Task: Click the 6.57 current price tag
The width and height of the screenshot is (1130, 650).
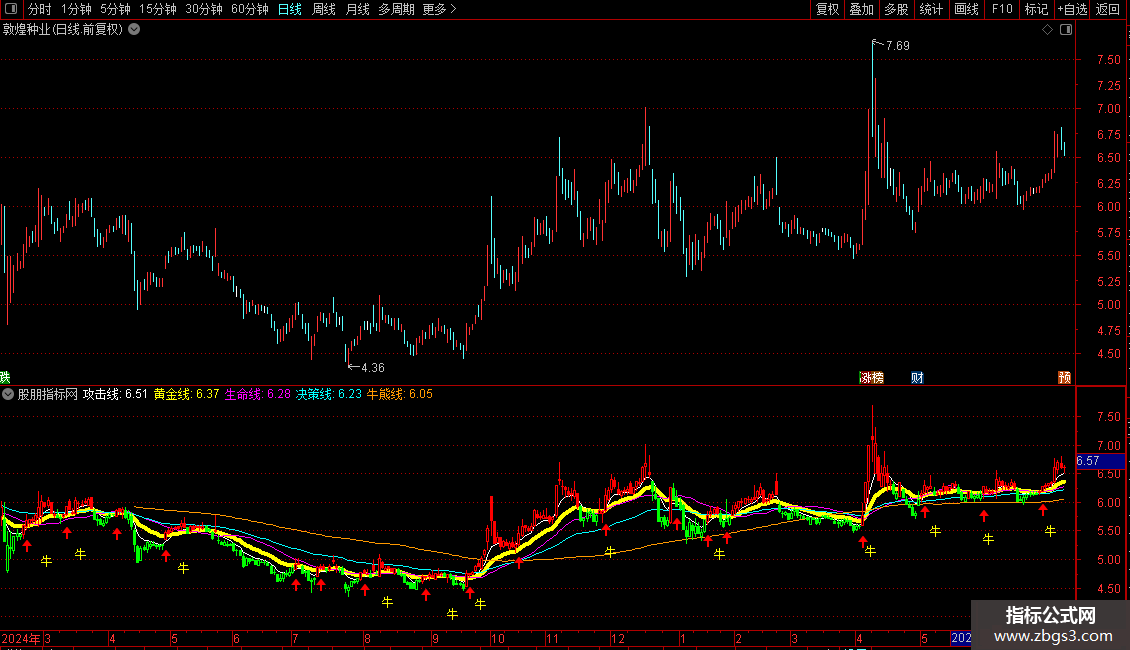Action: (x=1099, y=460)
